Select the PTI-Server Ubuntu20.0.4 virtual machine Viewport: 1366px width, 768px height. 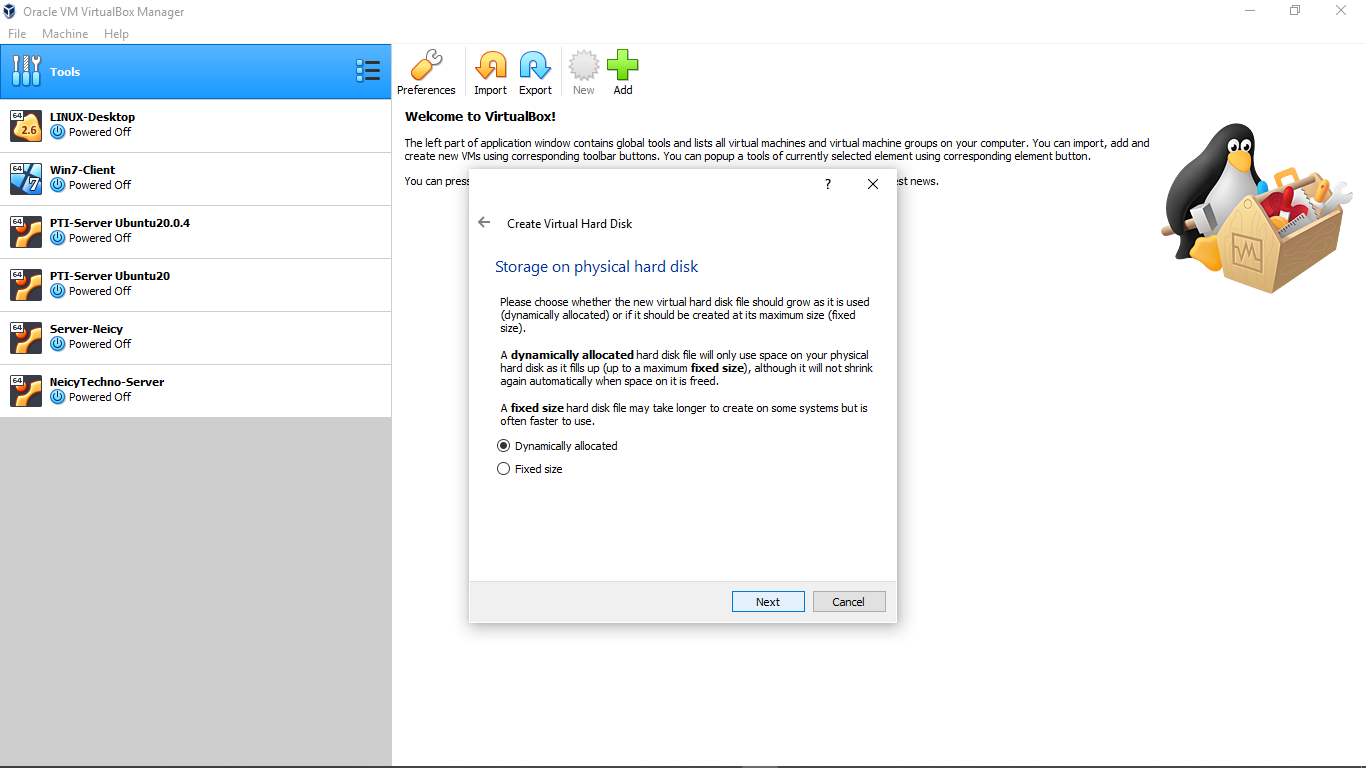(196, 232)
